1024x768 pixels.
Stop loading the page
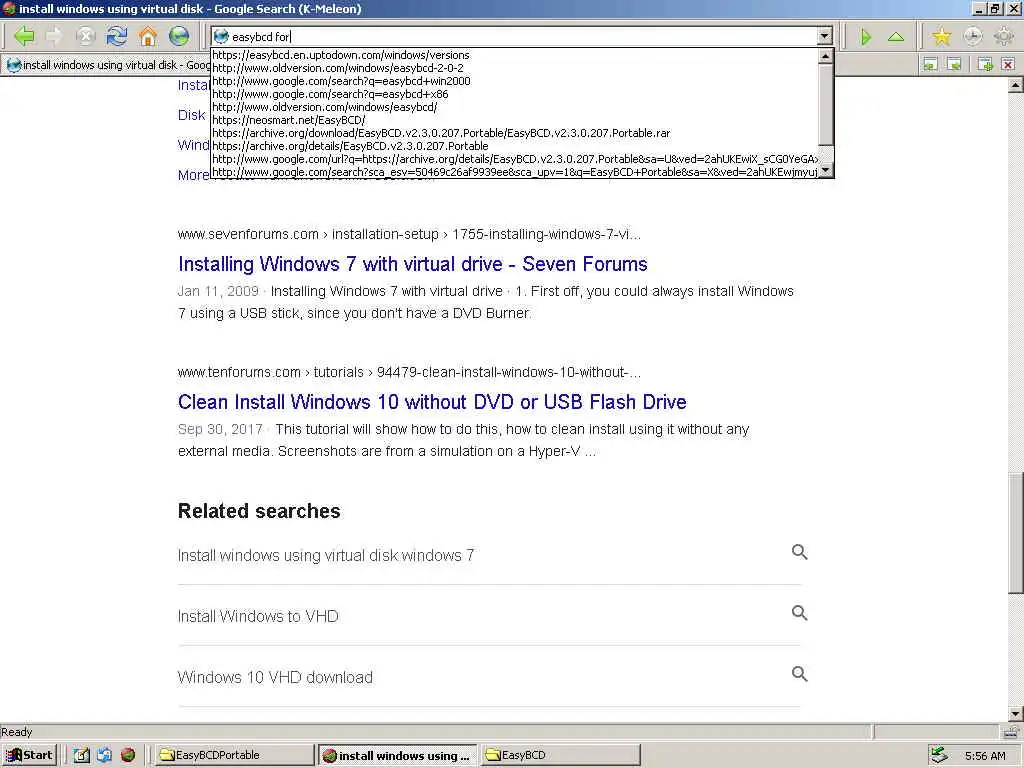pyautogui.click(x=86, y=36)
